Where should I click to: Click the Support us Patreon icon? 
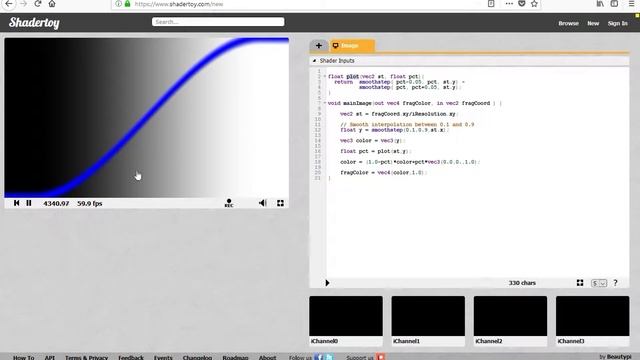click(380, 357)
